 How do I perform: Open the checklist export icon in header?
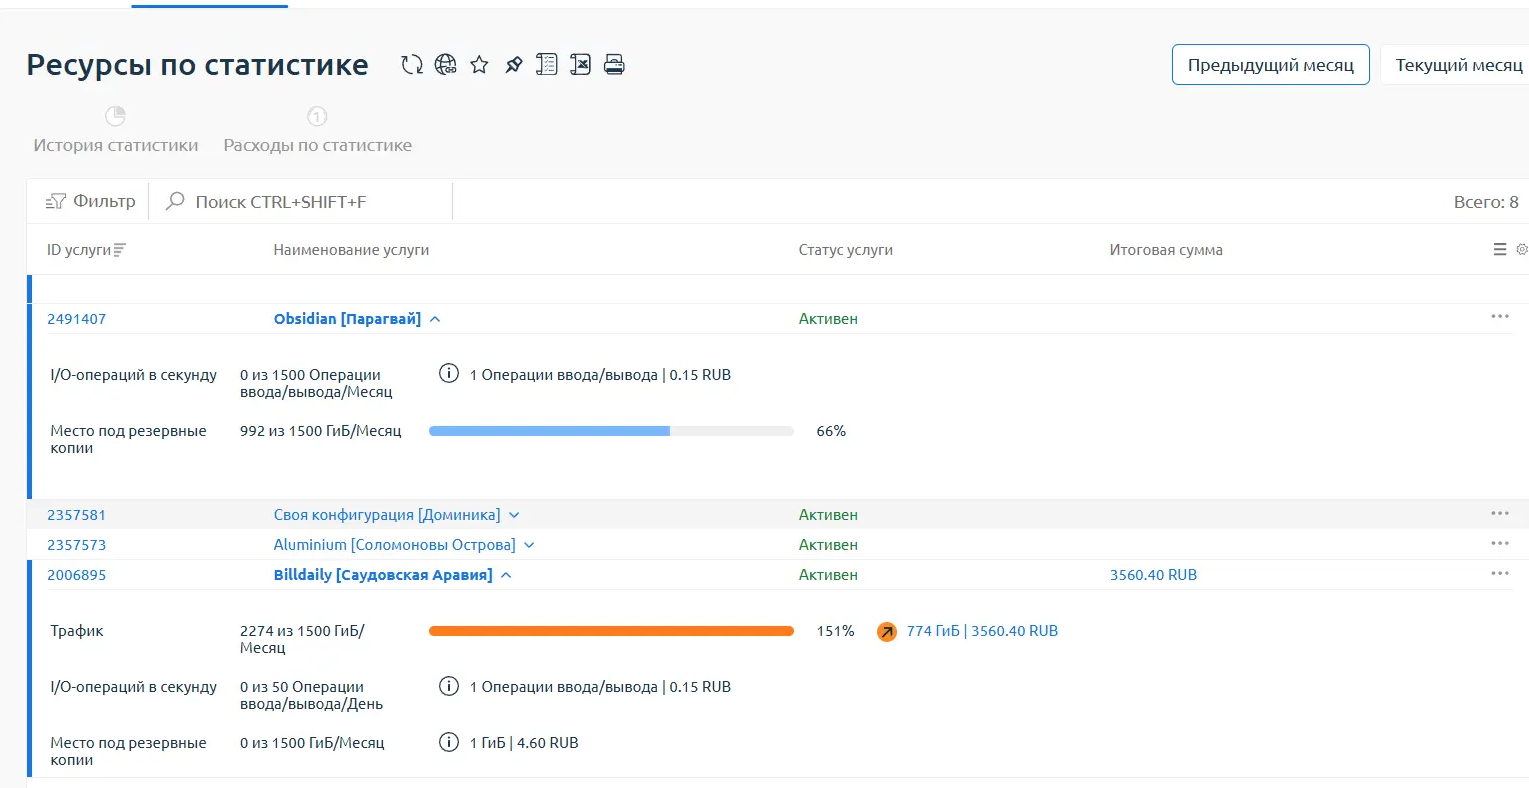point(547,65)
